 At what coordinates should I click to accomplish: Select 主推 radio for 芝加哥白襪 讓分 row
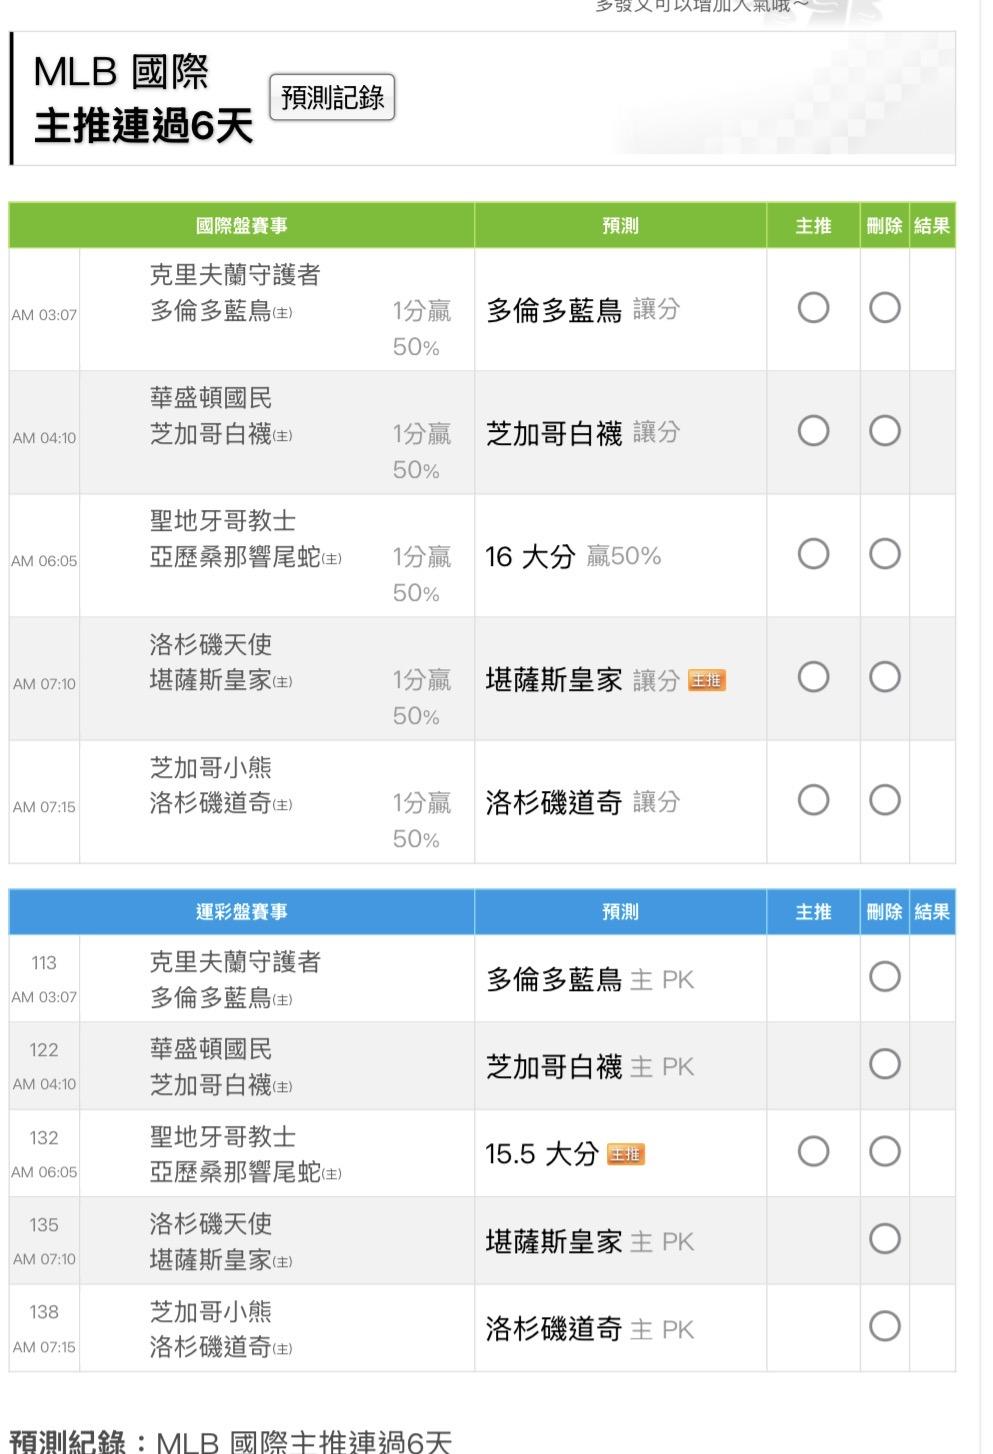pyautogui.click(x=813, y=431)
